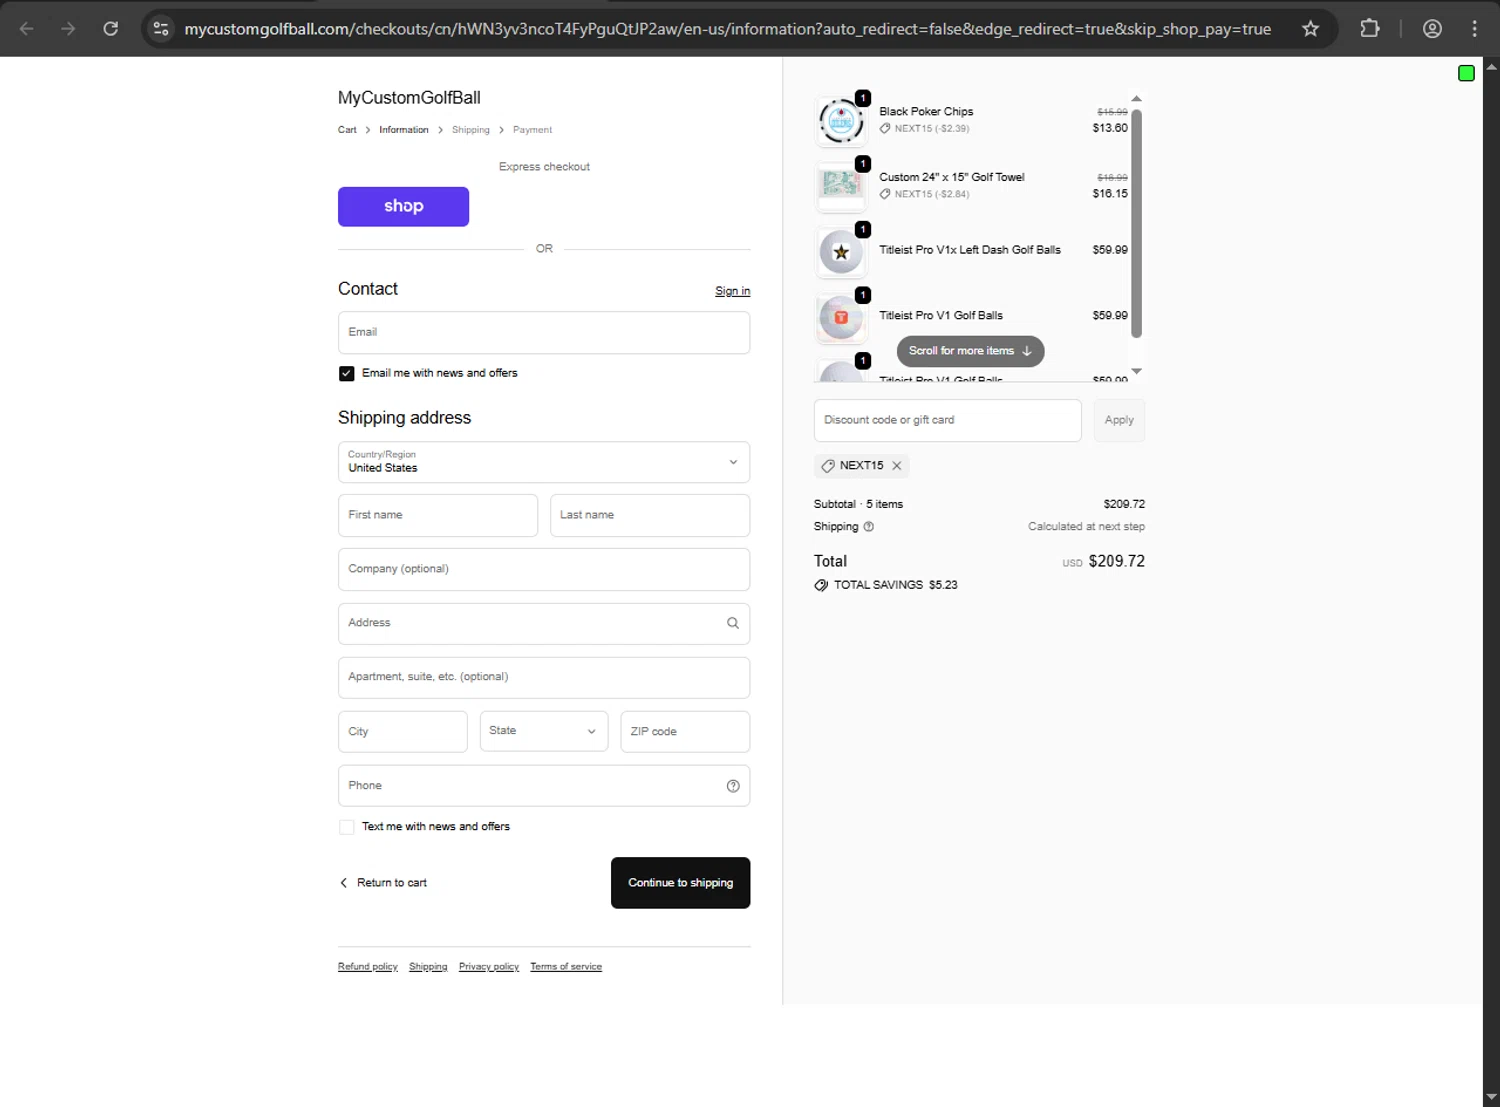Image resolution: width=1500 pixels, height=1107 pixels.
Task: Click order list scroll down arrow
Action: 1136,371
